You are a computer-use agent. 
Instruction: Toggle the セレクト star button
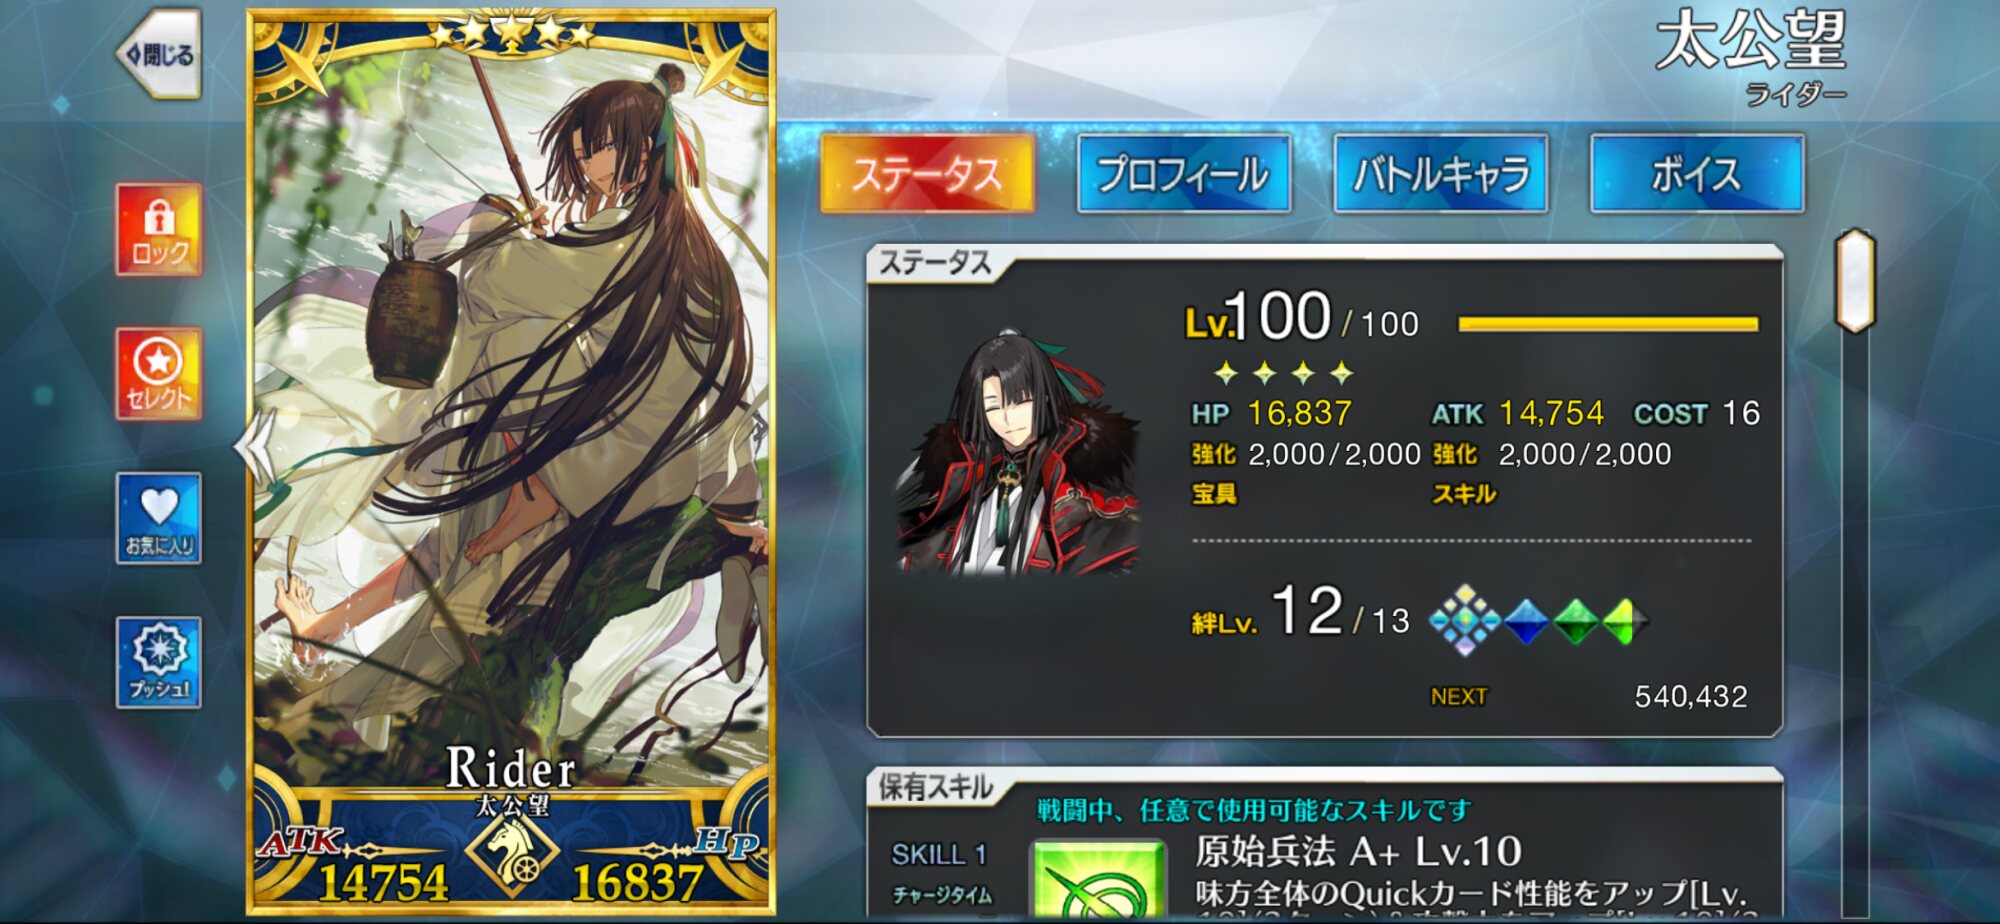point(159,374)
